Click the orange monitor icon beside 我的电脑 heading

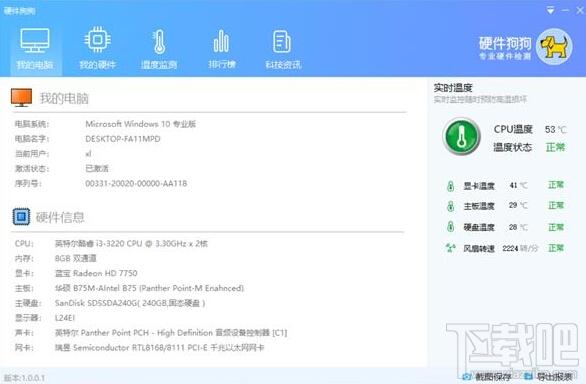[x=21, y=98]
